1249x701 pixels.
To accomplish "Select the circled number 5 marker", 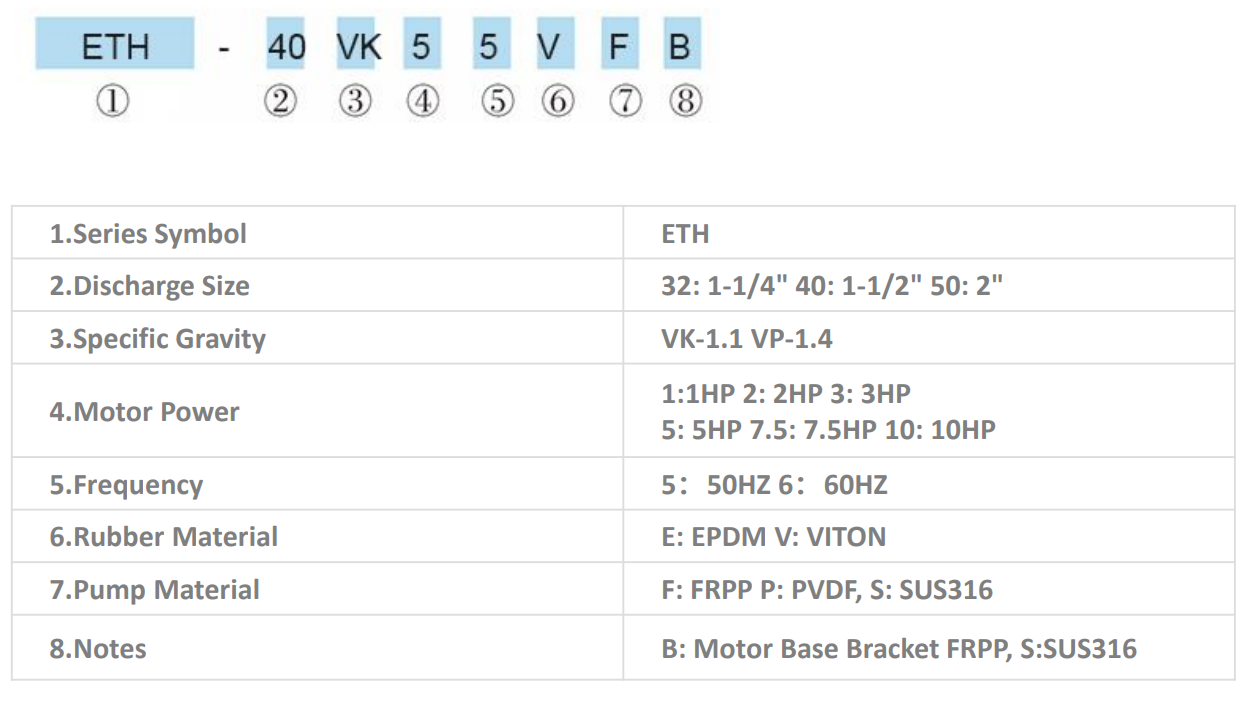I will (497, 102).
